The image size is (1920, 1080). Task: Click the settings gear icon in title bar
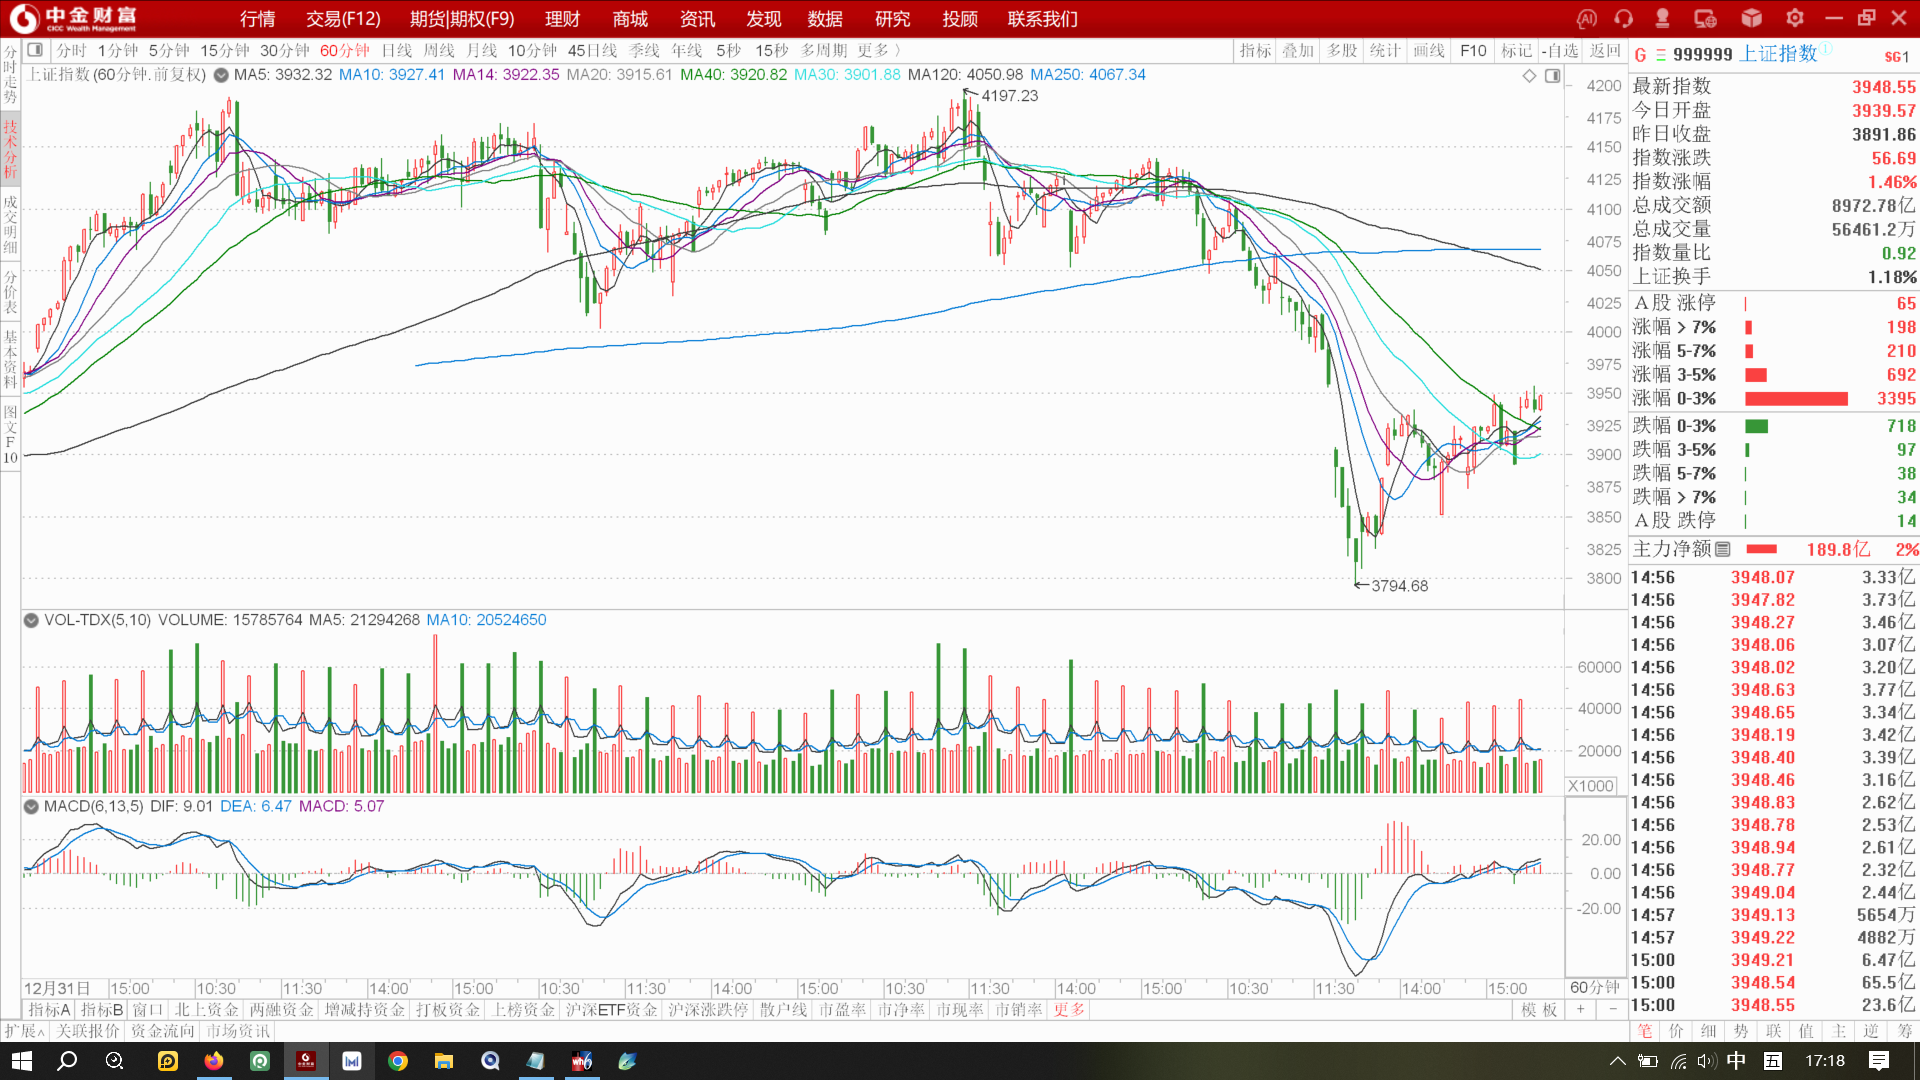point(1795,18)
